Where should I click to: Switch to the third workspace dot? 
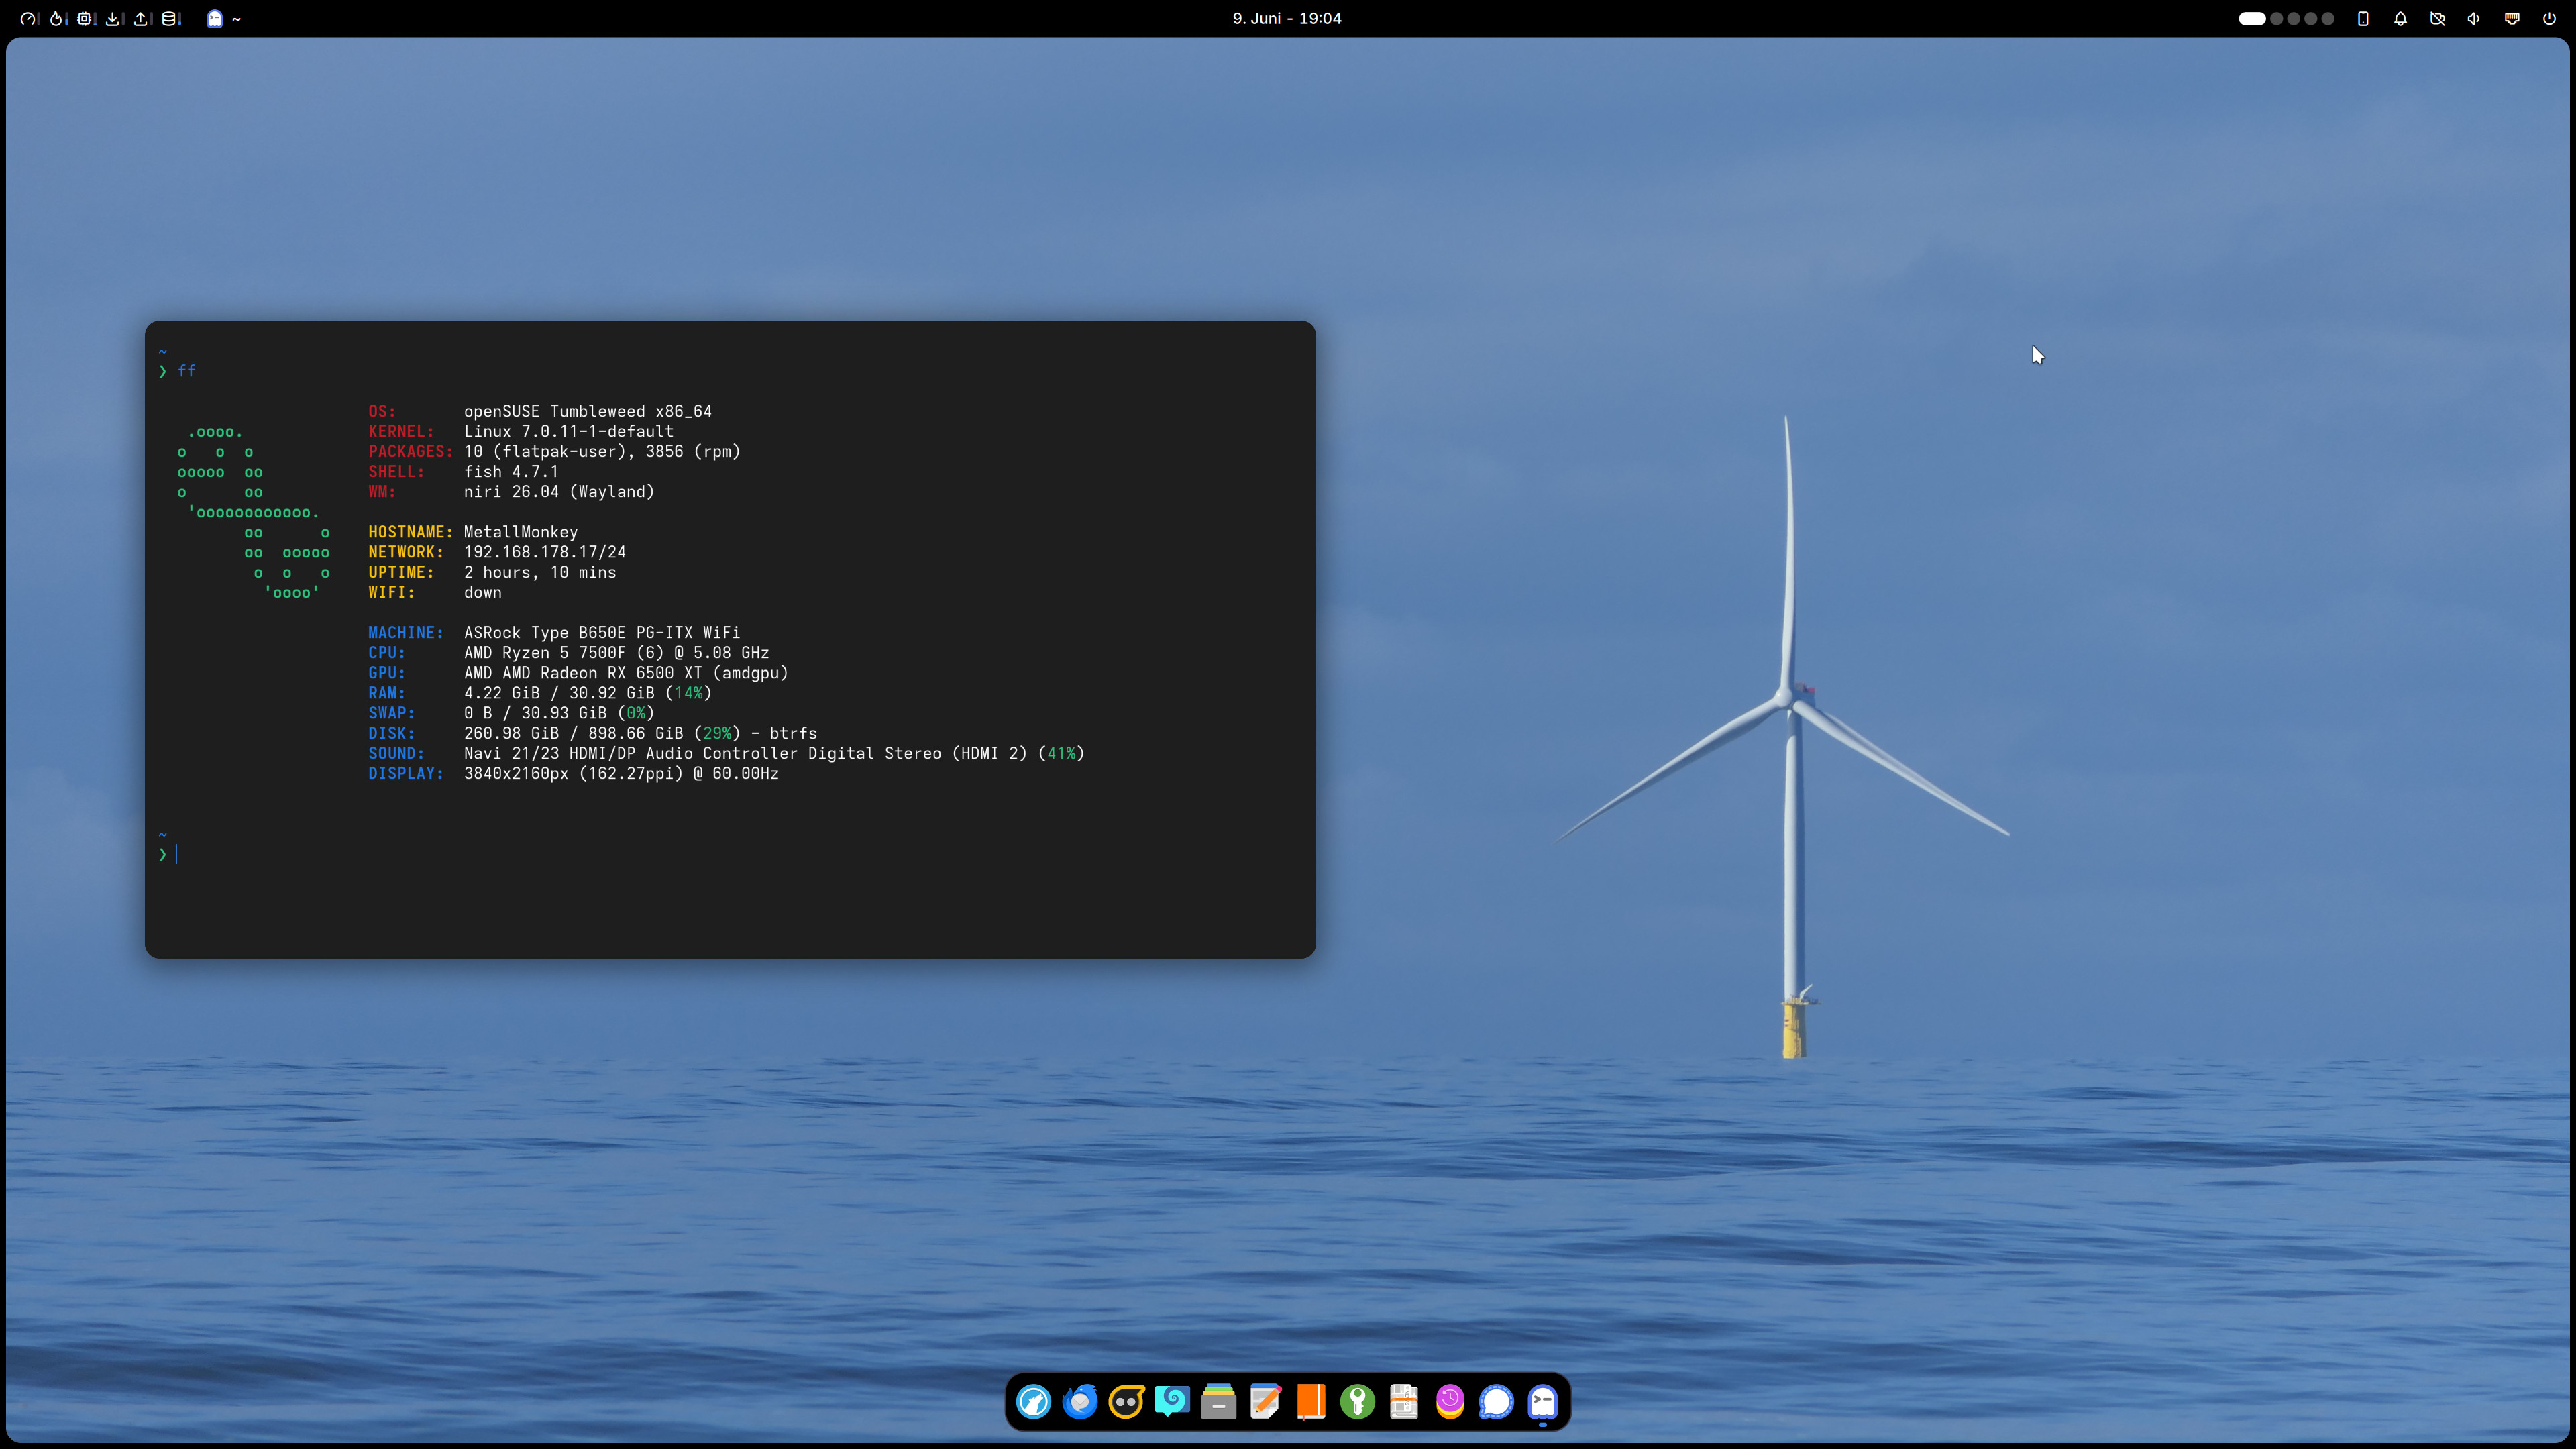coord(2294,19)
